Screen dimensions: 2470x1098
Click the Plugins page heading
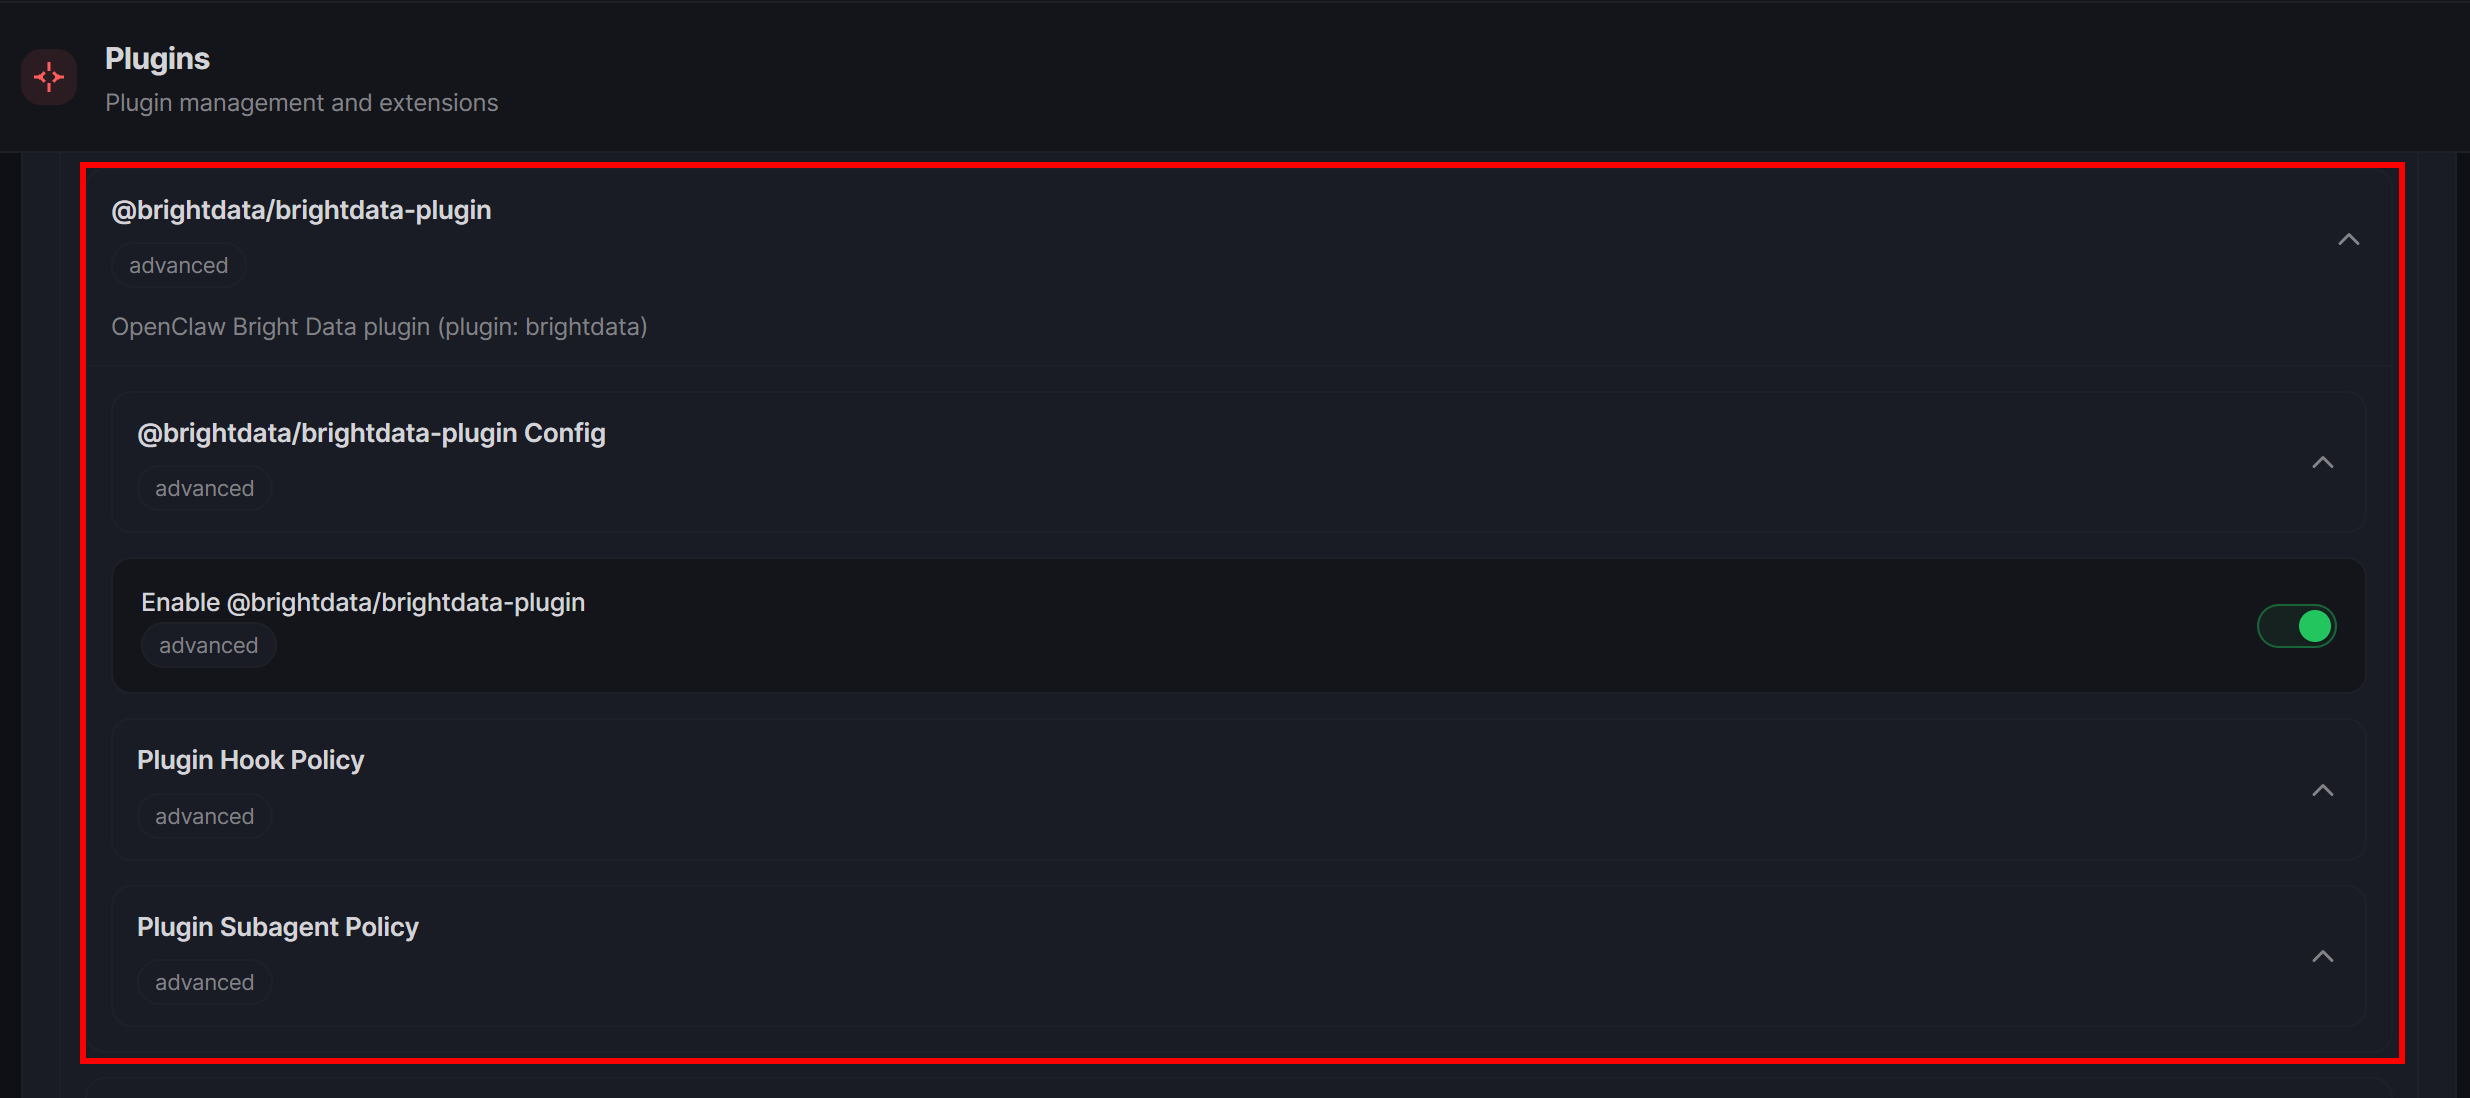pyautogui.click(x=157, y=59)
